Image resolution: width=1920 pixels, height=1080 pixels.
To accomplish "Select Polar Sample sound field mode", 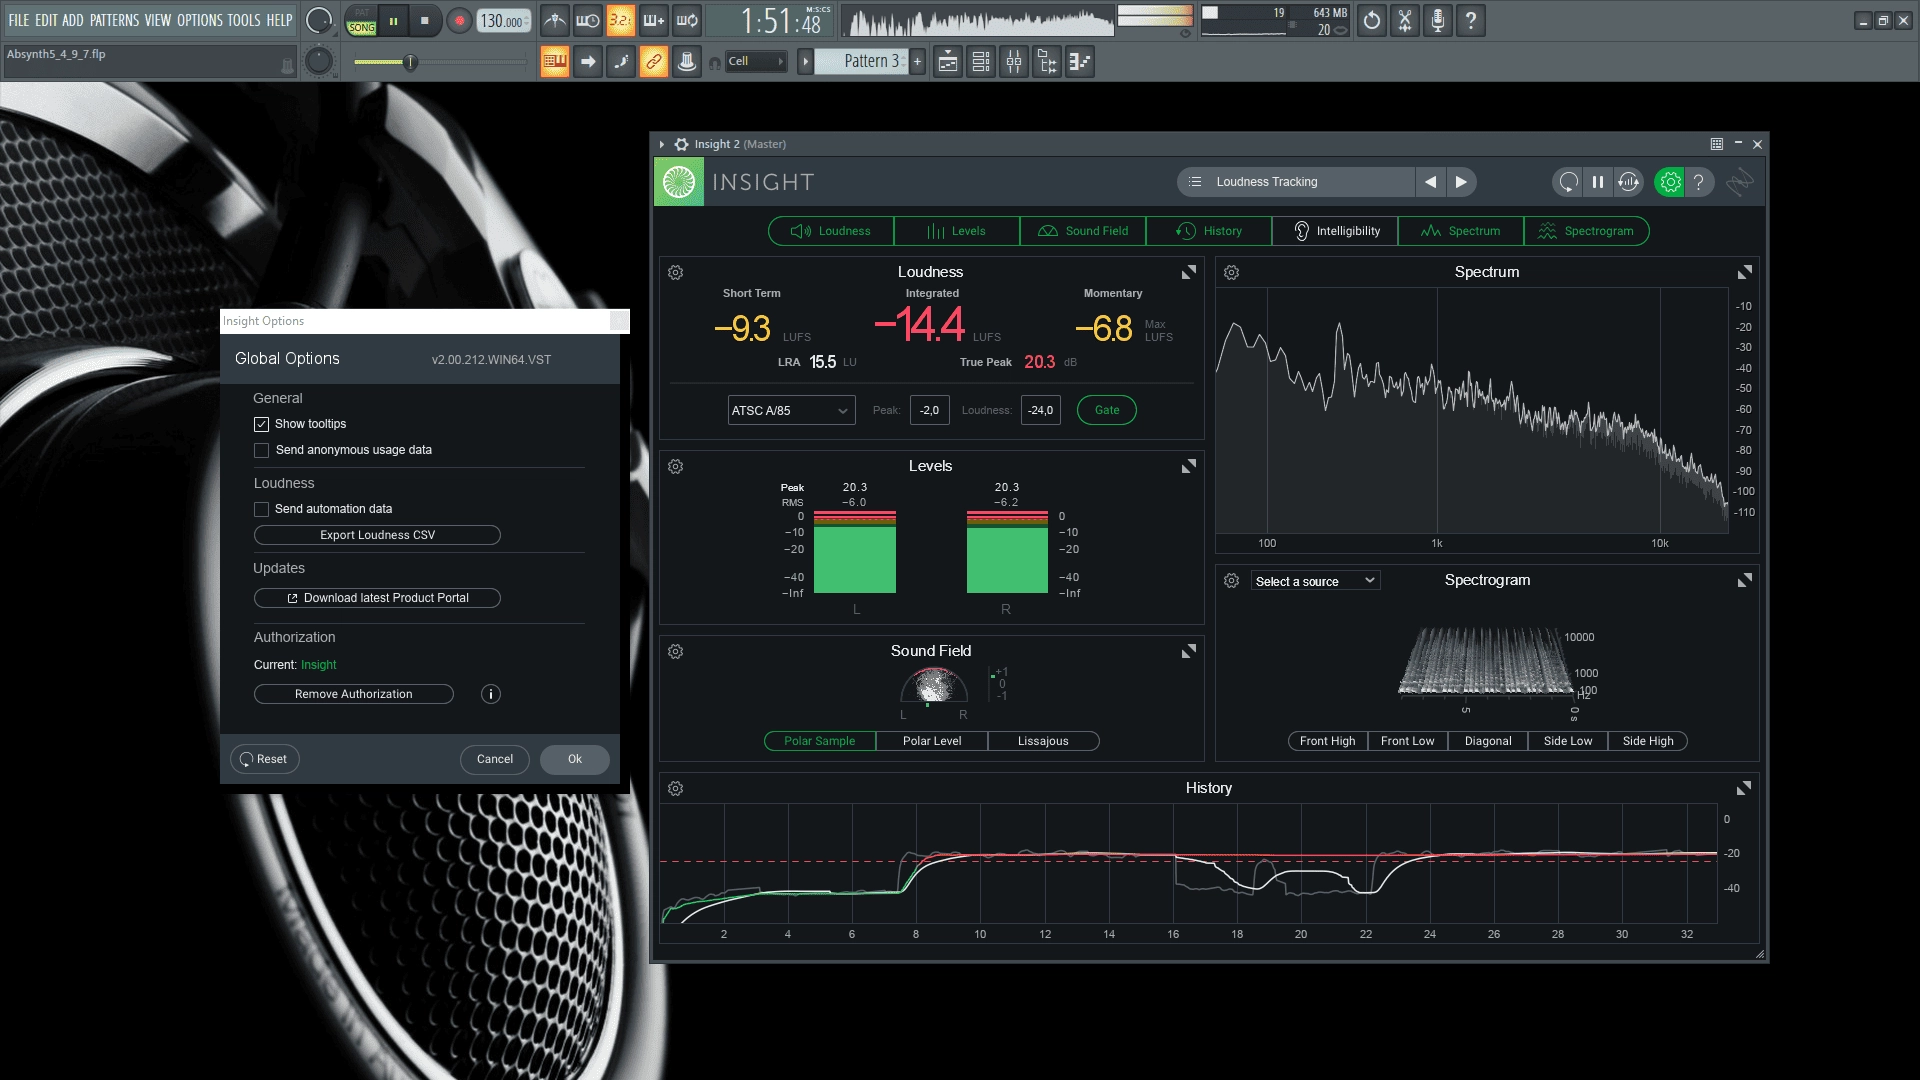I will tap(820, 741).
